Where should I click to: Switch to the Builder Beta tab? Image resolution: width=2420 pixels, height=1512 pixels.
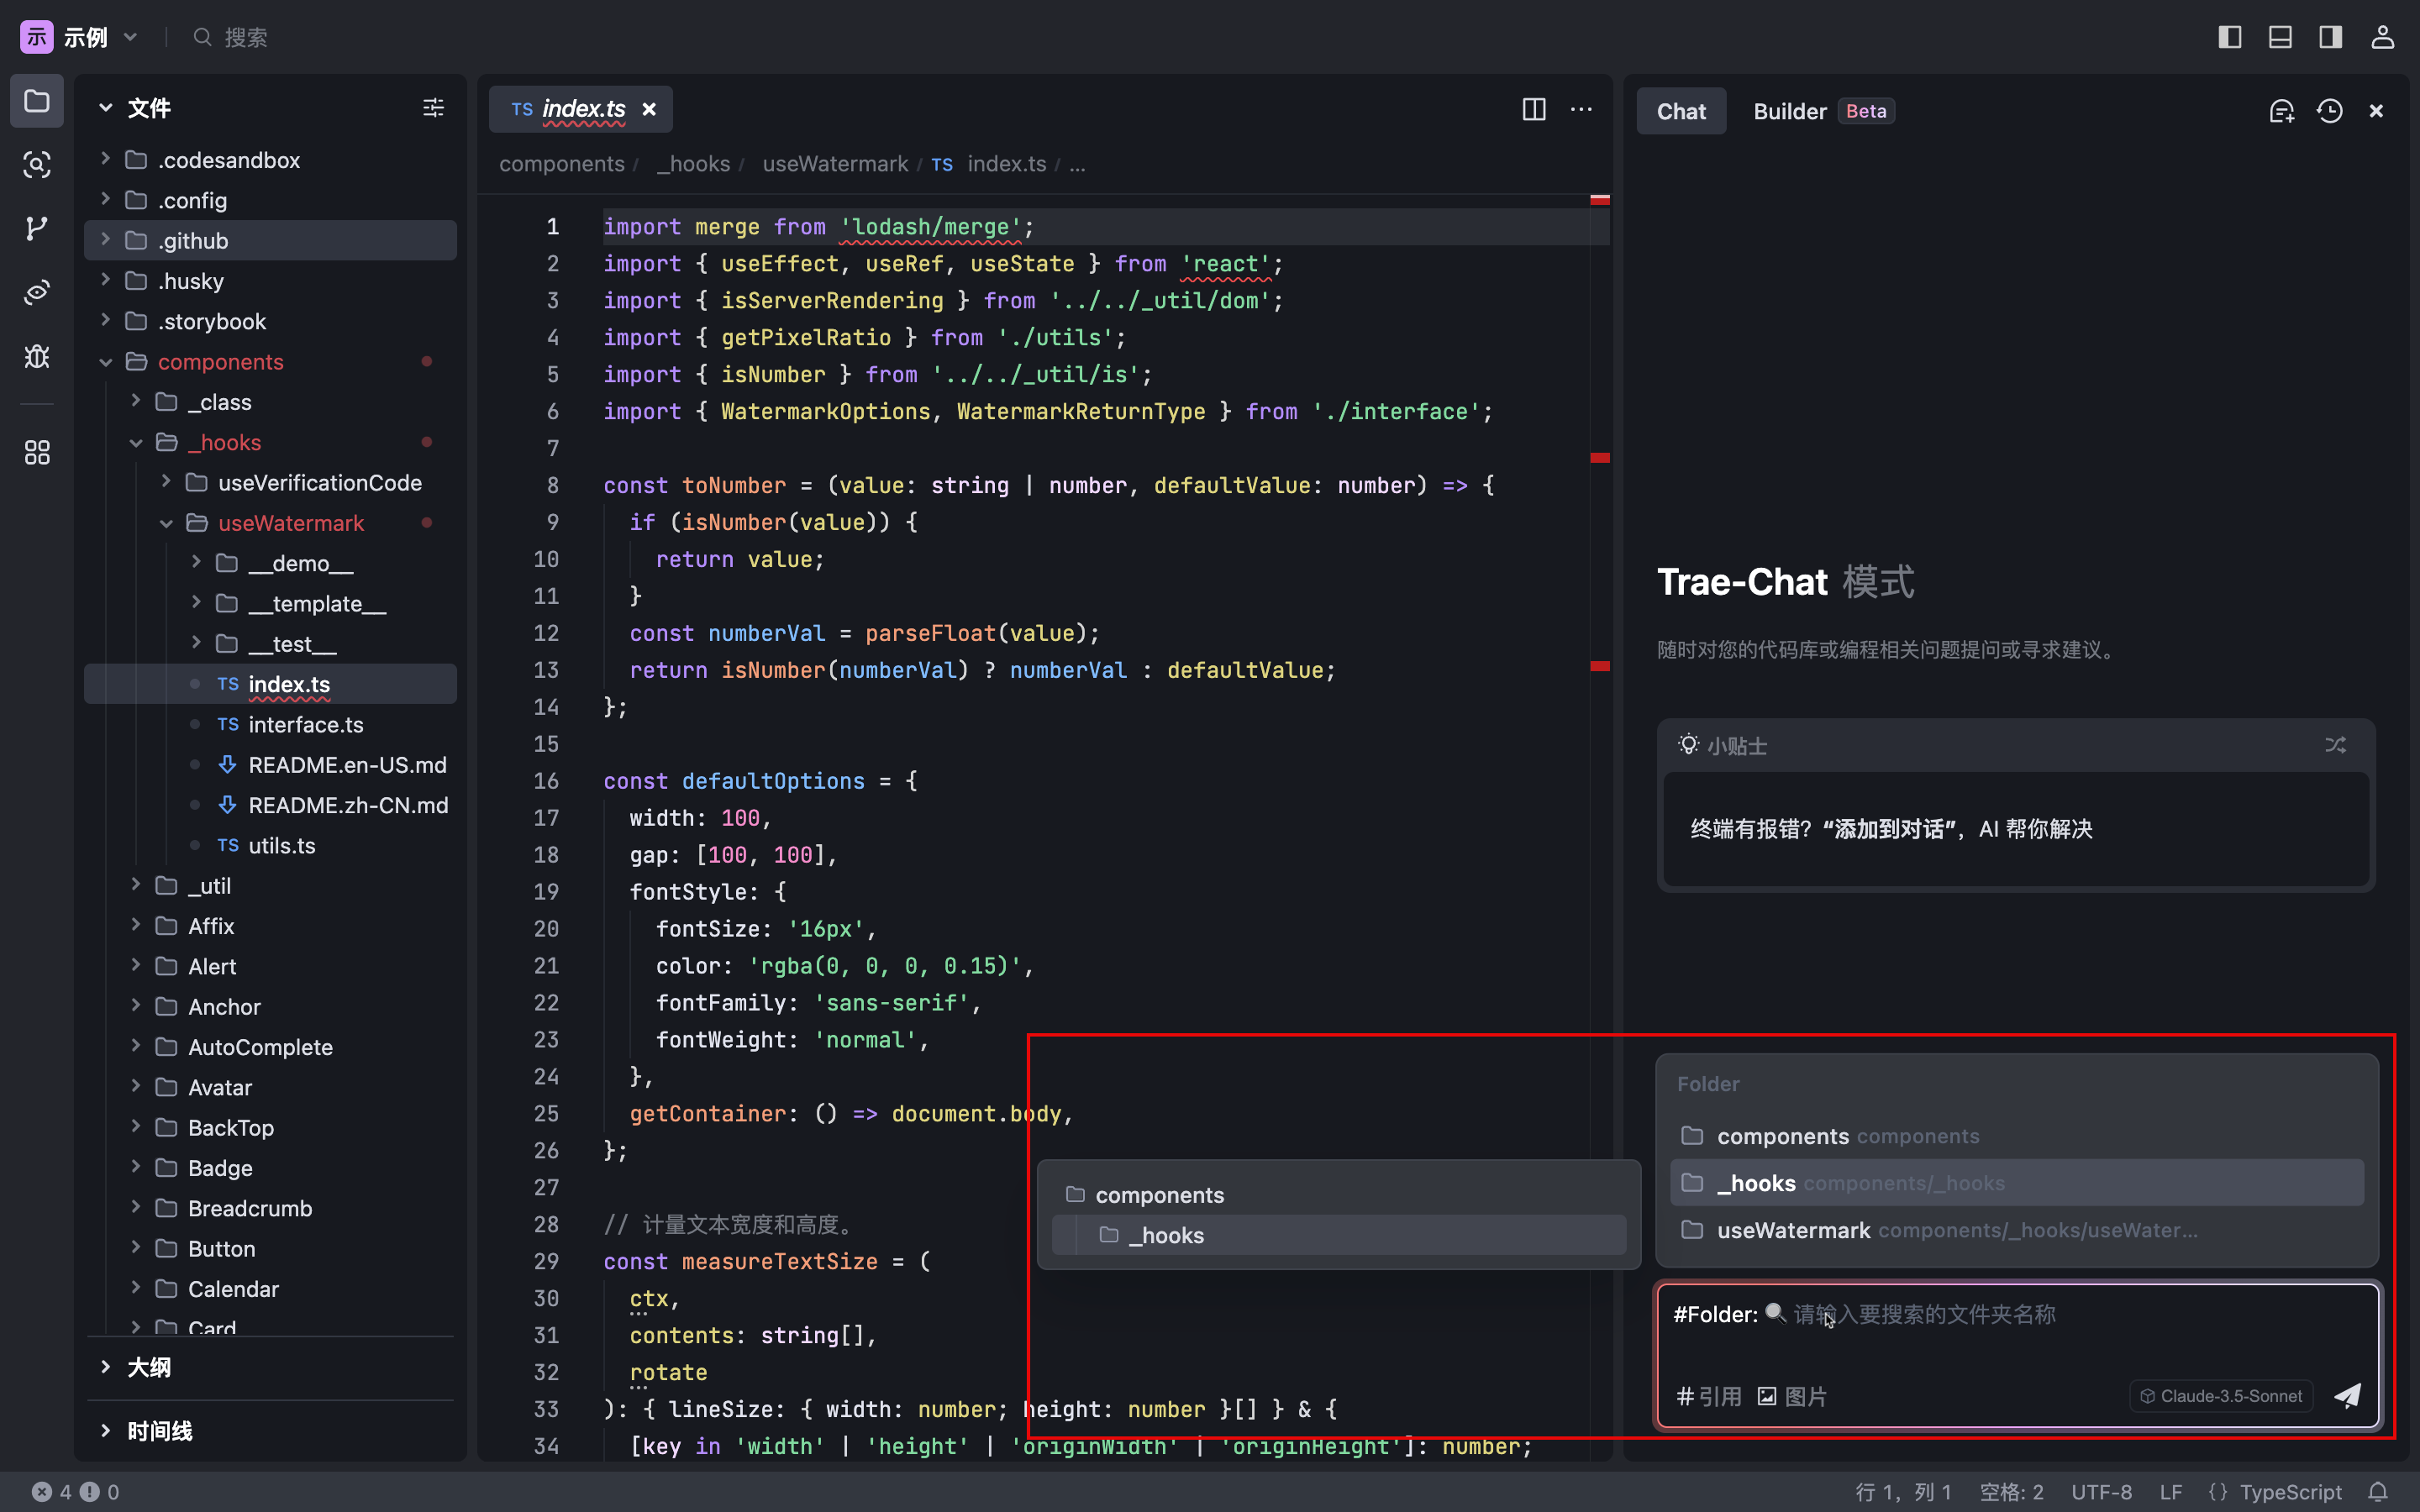point(1823,111)
